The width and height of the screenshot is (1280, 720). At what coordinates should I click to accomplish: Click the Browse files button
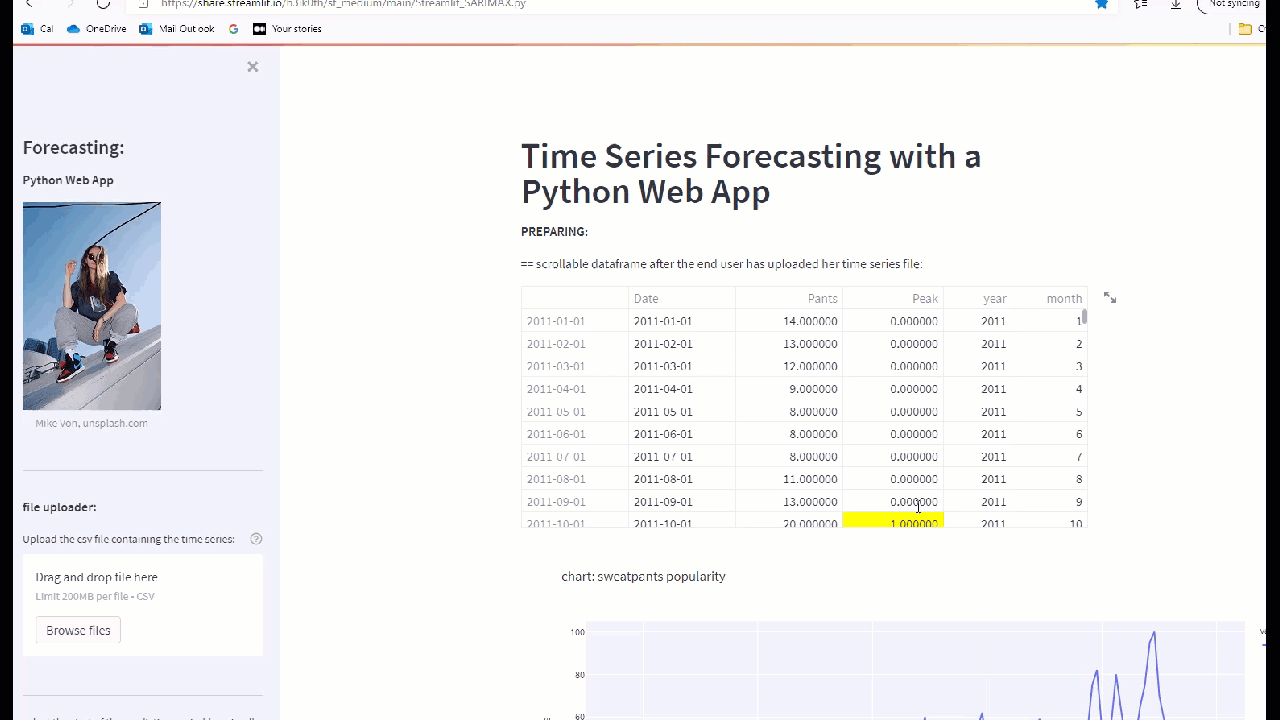click(78, 631)
